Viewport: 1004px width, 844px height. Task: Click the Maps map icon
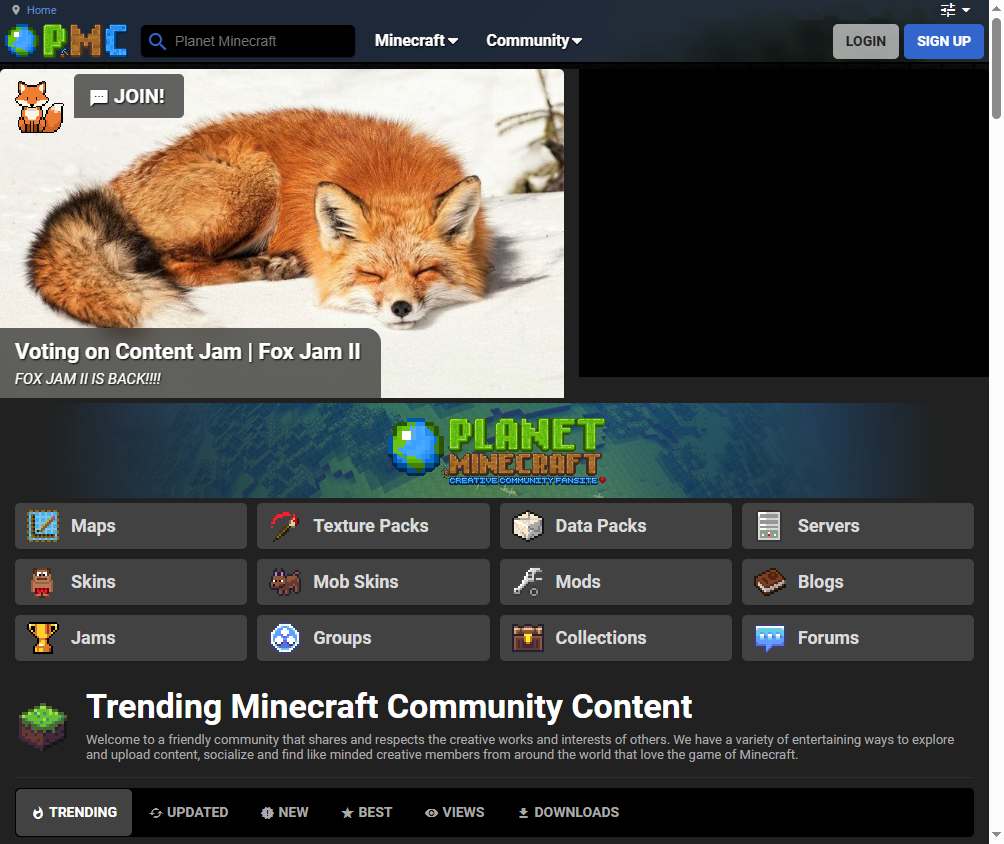click(43, 526)
